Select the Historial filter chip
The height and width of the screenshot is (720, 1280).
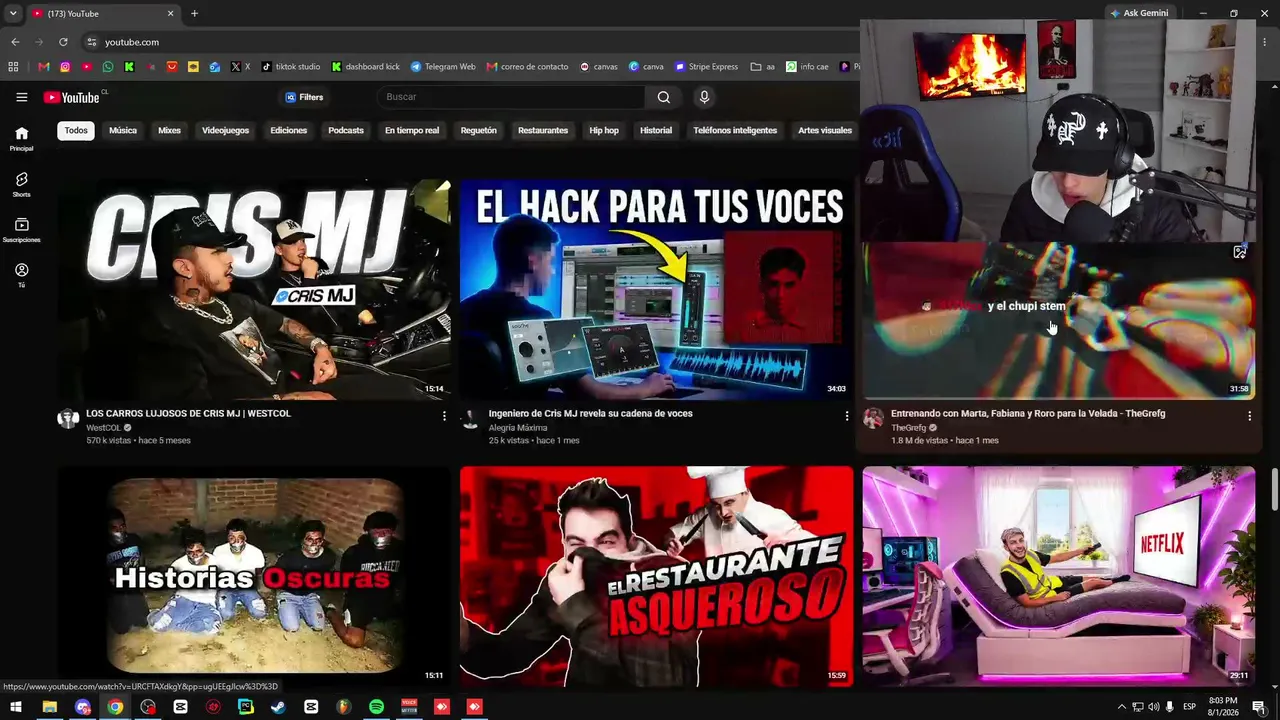point(656,130)
